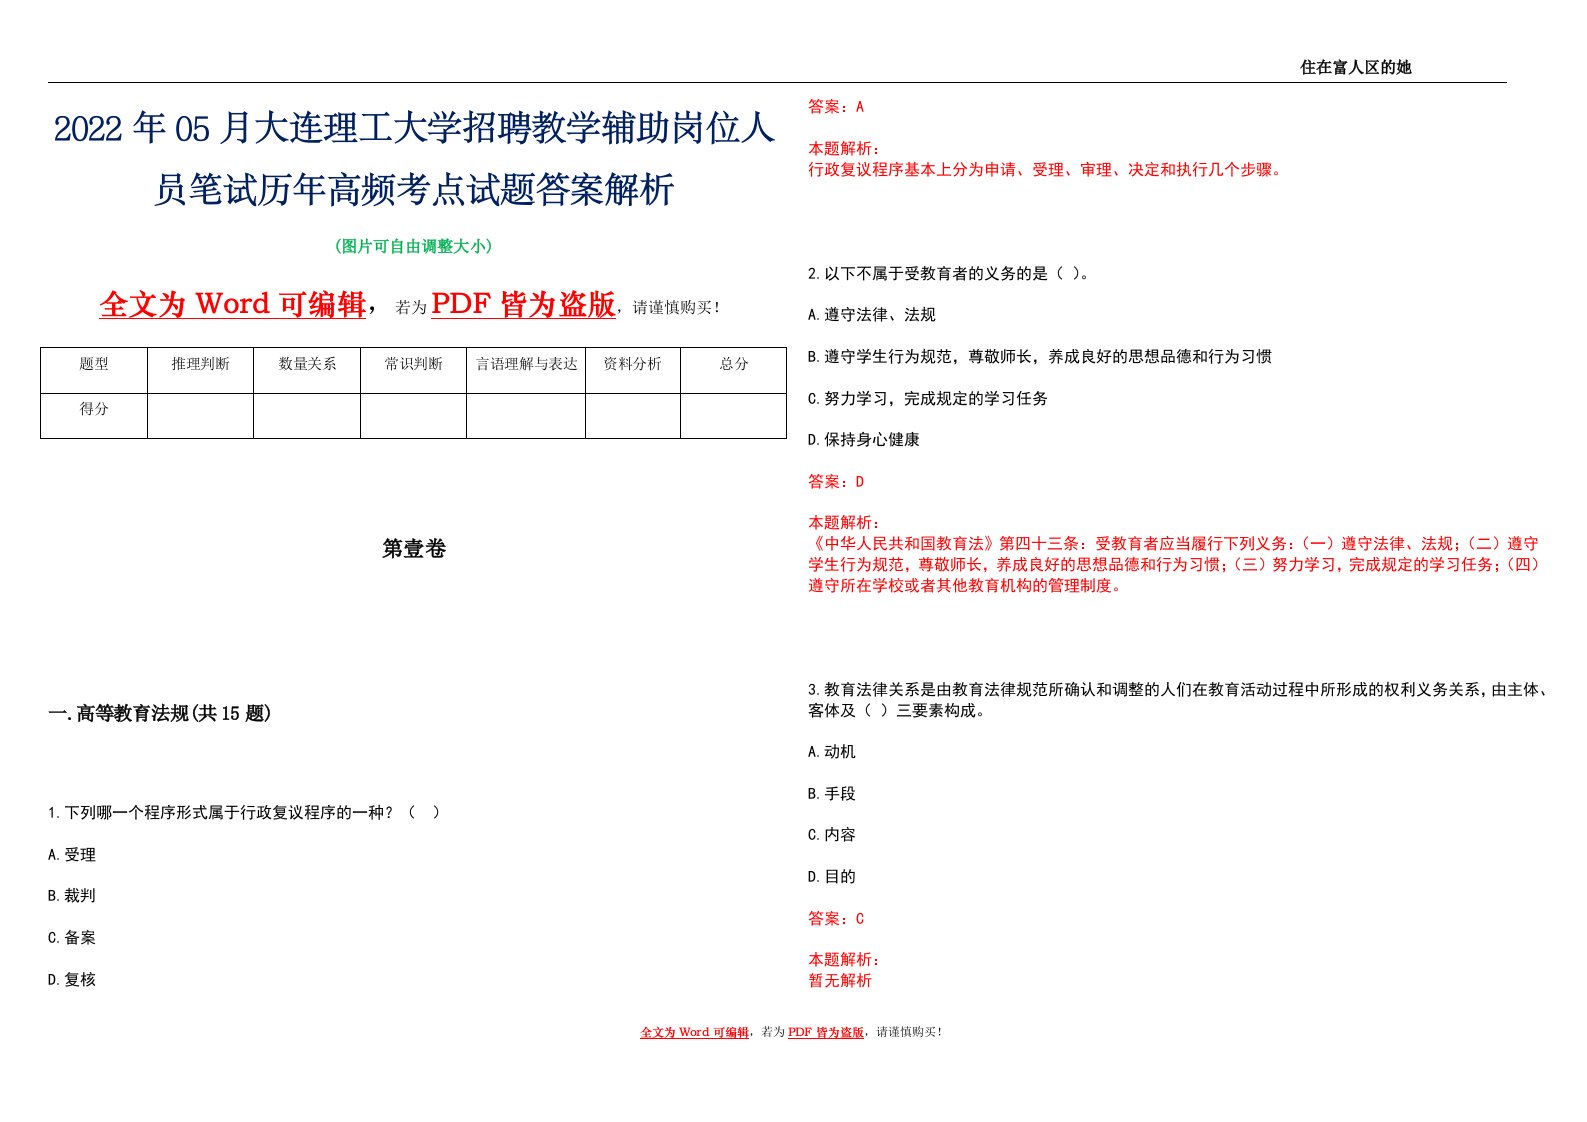The width and height of the screenshot is (1587, 1122).
Task: Click the explanation citing 中华人民共和国教育法 第四十三条
Action: pyautogui.click(x=1175, y=565)
